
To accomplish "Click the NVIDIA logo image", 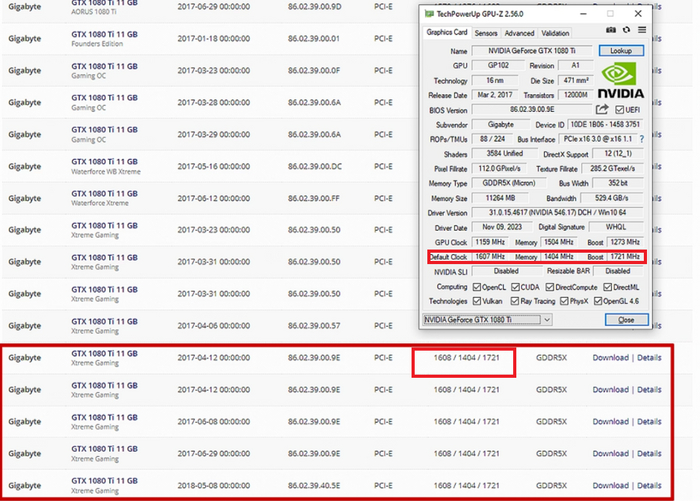I will 621,80.
